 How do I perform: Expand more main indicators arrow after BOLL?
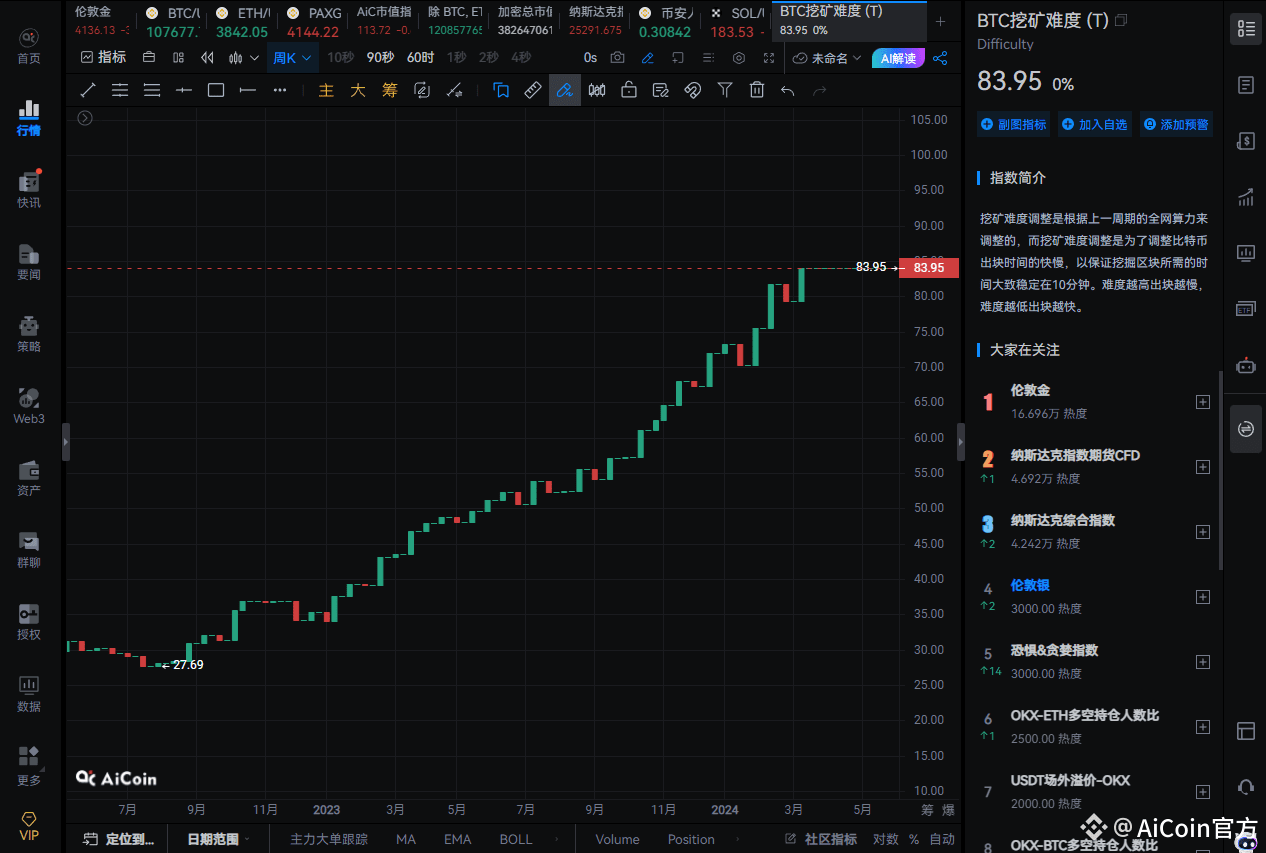point(555,839)
